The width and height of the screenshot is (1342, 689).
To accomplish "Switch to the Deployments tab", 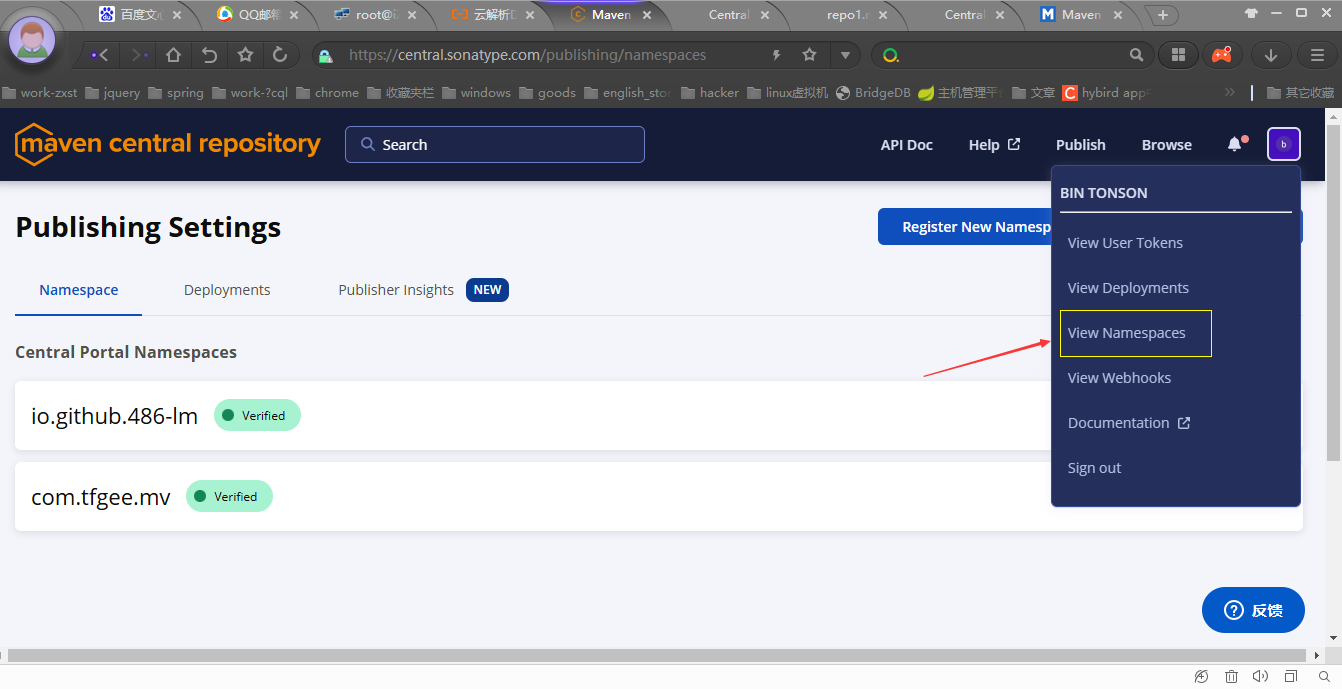I will coord(227,290).
